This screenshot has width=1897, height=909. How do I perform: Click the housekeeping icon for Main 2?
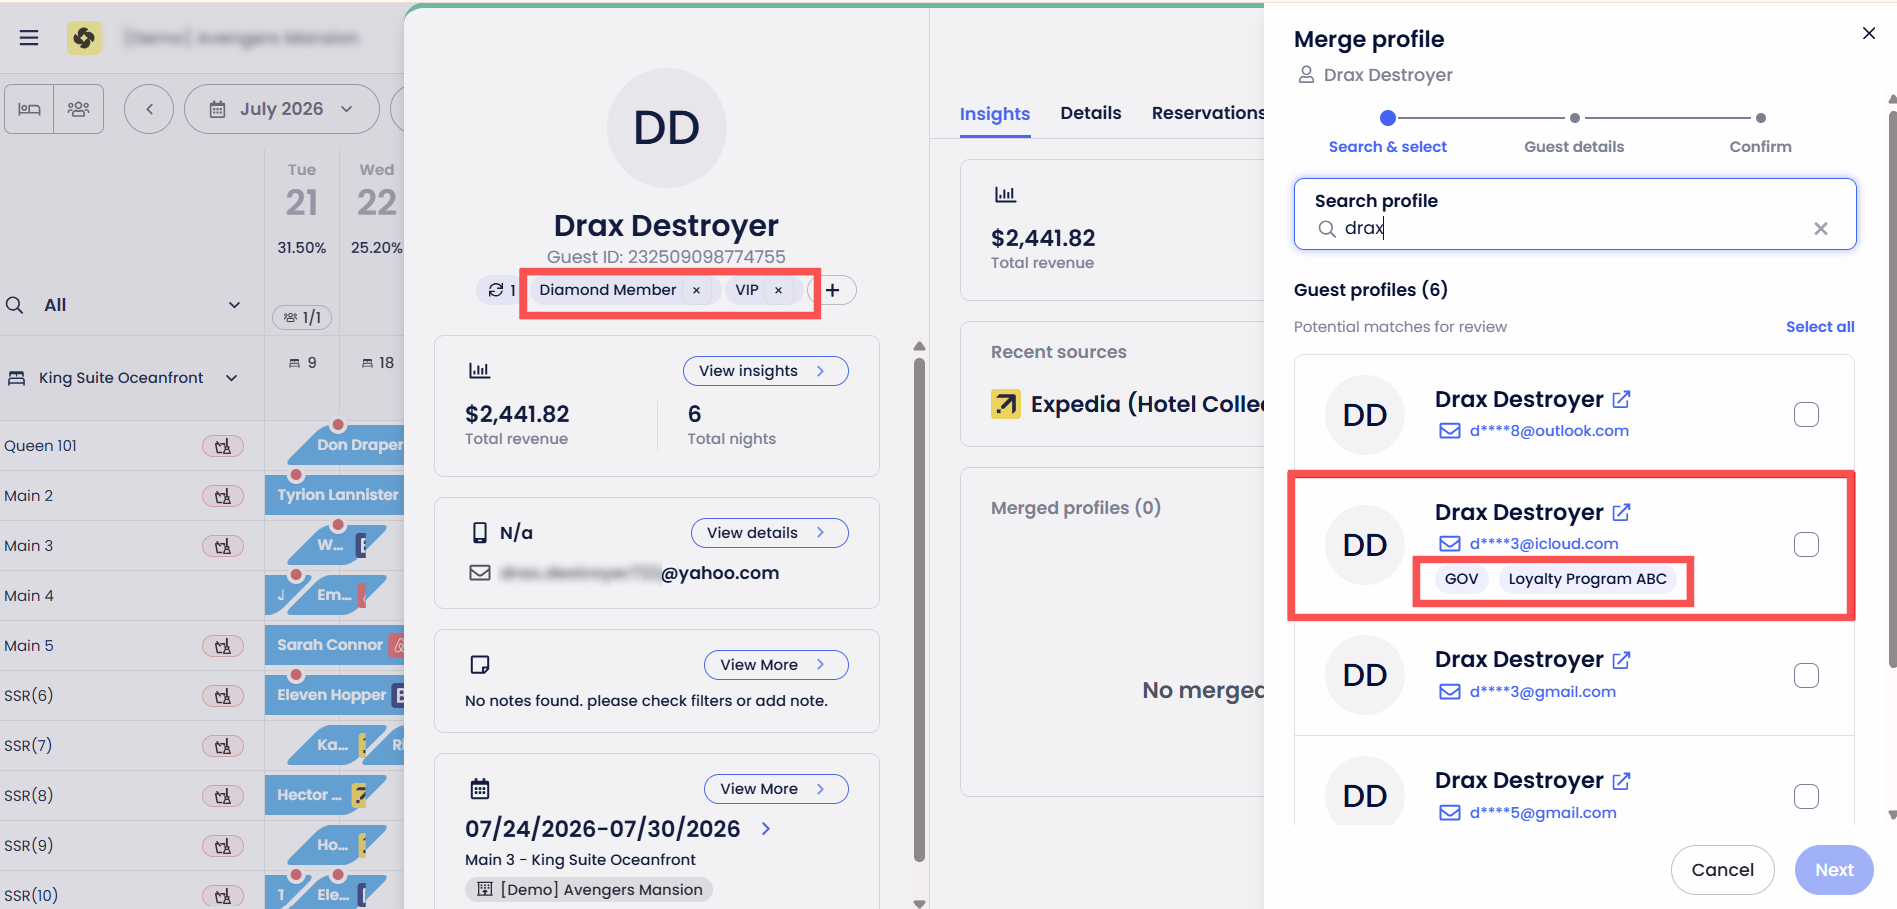coord(223,496)
